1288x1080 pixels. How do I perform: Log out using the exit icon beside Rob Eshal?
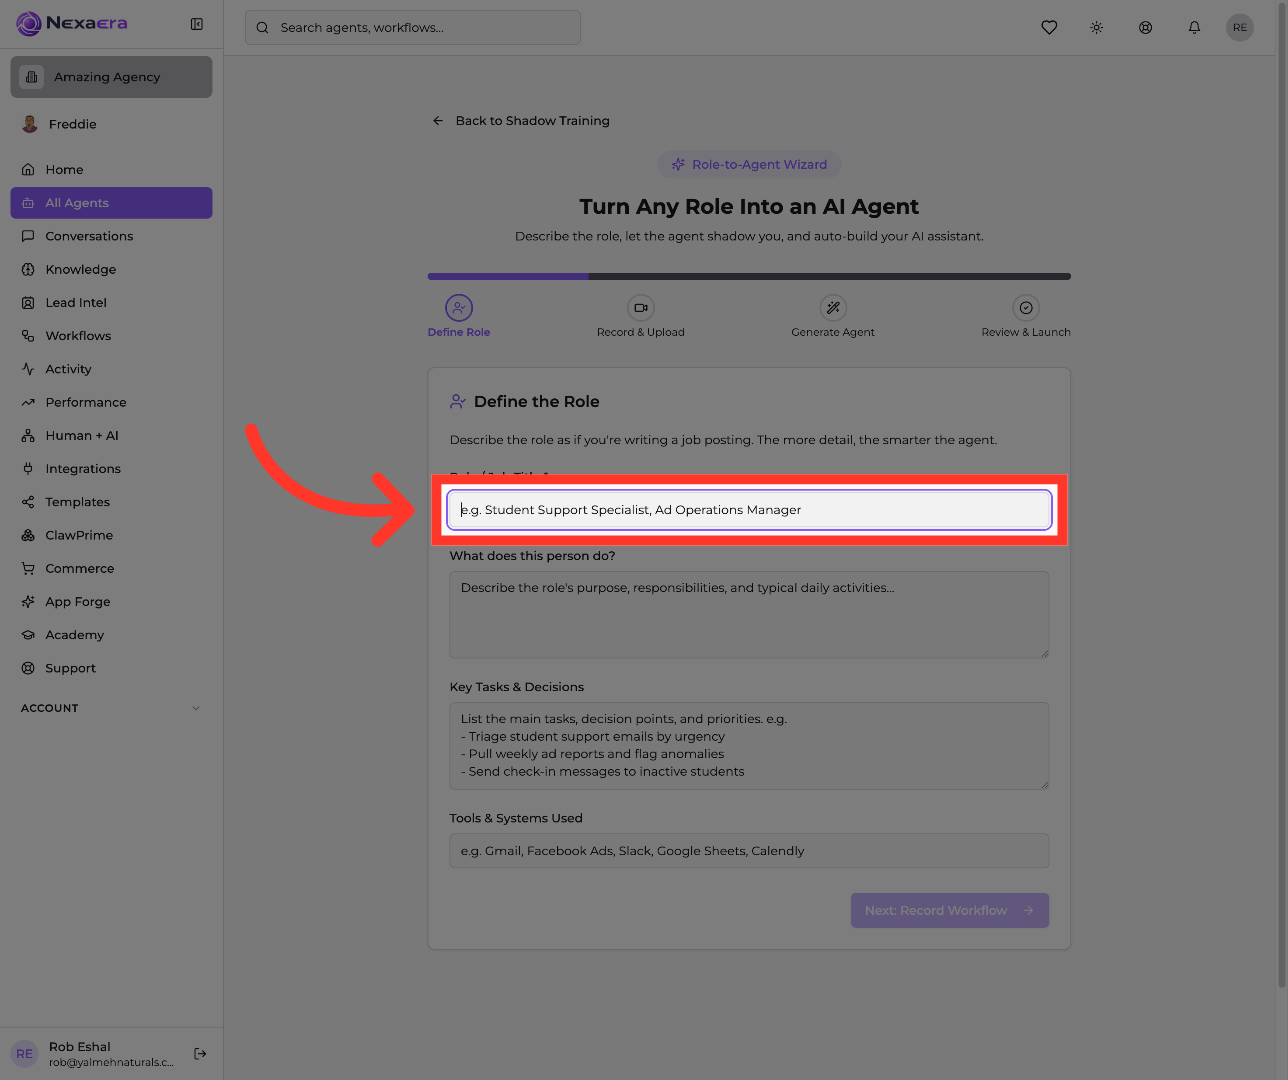[200, 1053]
